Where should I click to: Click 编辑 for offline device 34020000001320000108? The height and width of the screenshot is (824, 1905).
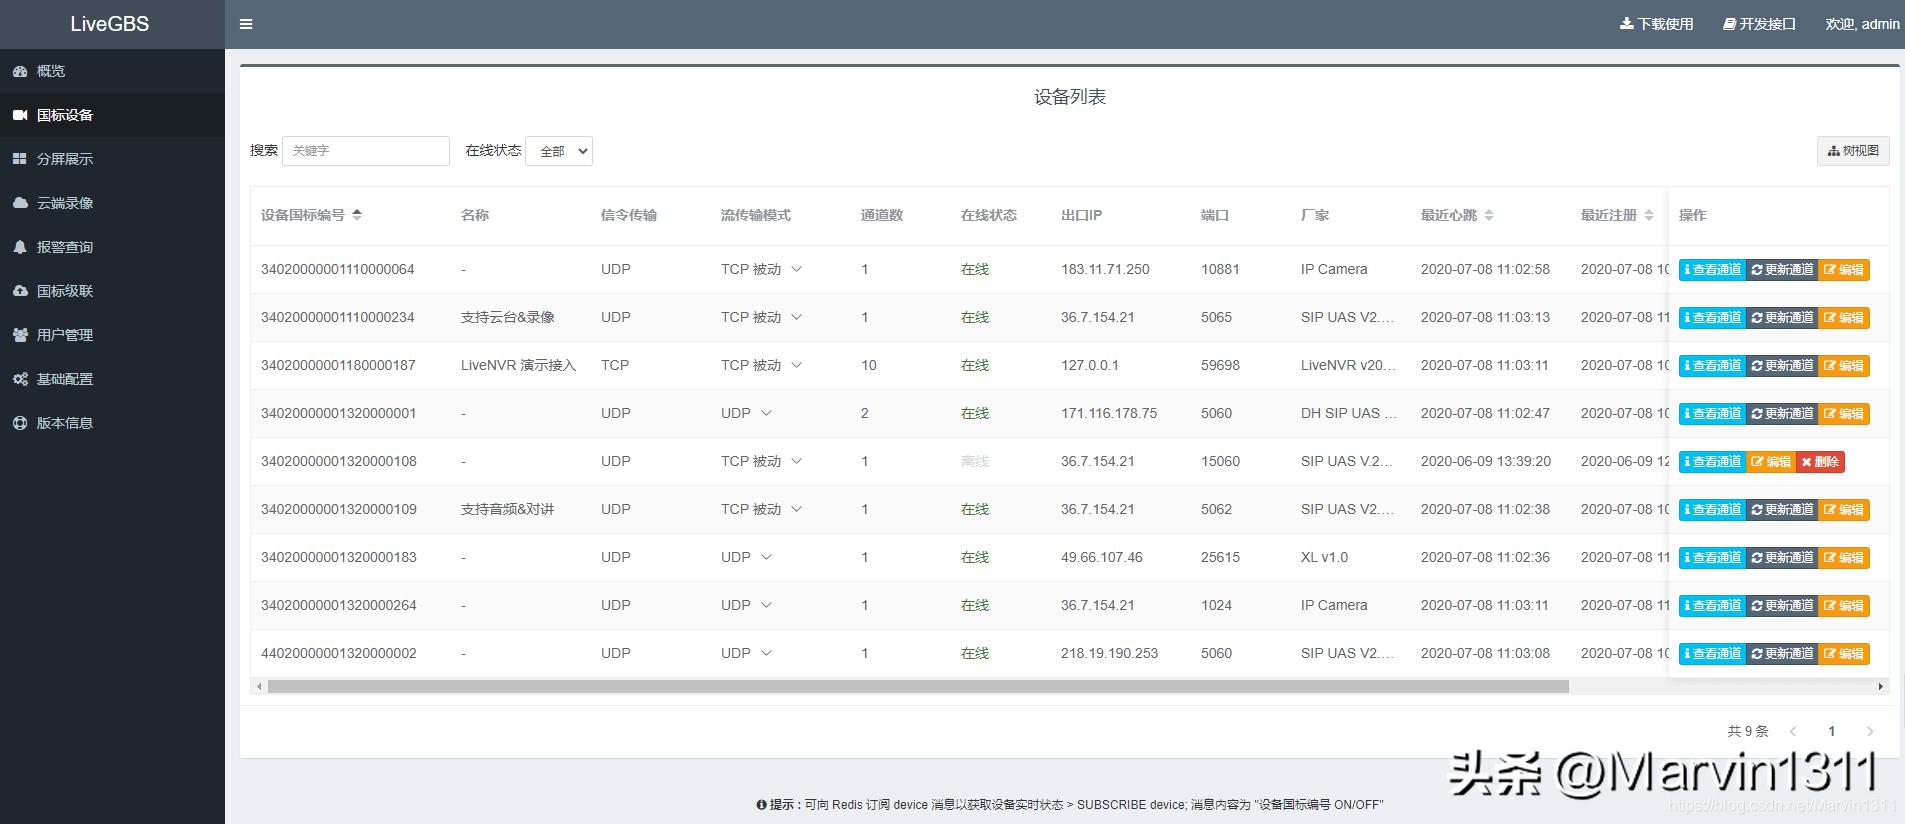click(1772, 461)
